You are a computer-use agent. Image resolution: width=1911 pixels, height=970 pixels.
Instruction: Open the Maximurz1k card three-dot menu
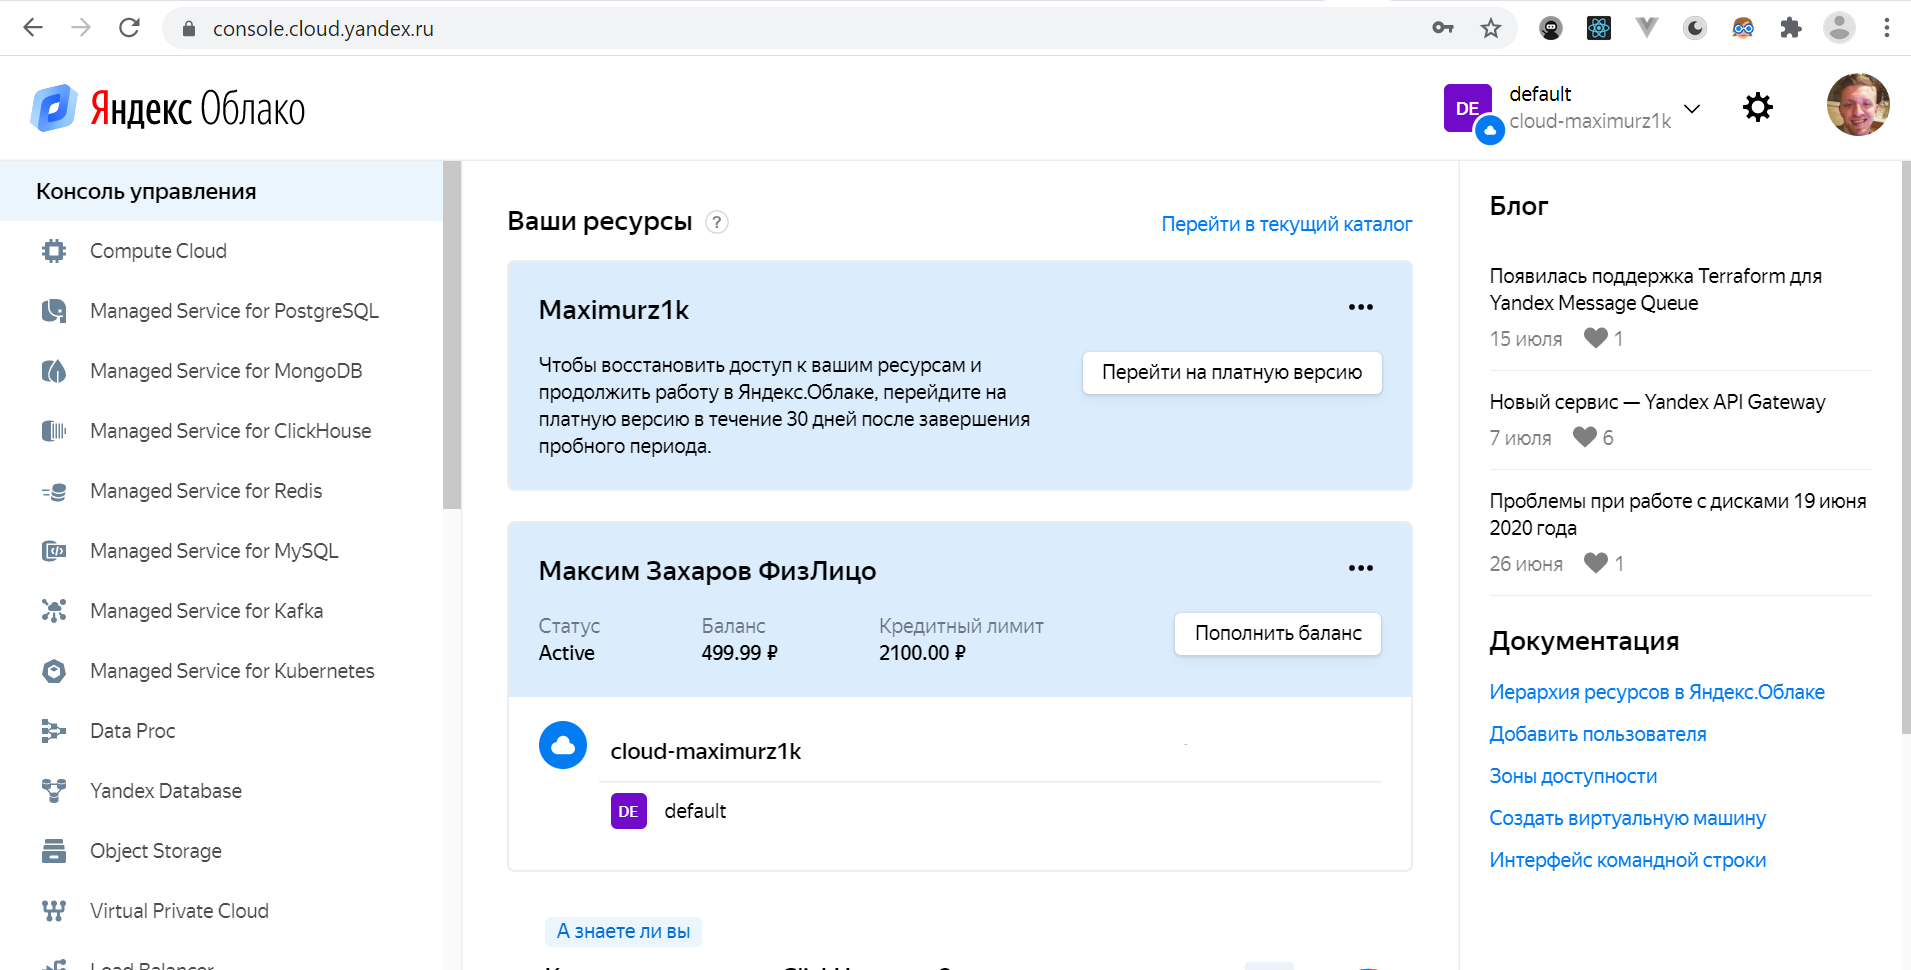coord(1361,307)
